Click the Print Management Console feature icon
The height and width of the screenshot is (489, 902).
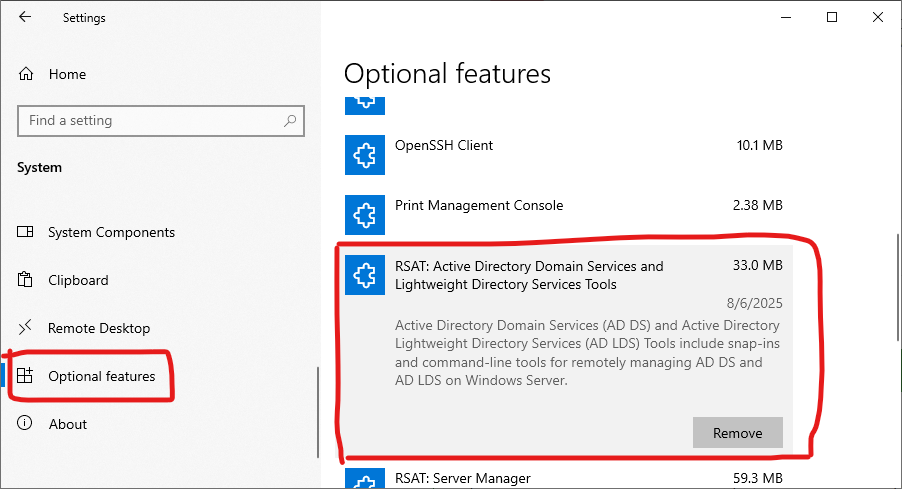(x=365, y=215)
